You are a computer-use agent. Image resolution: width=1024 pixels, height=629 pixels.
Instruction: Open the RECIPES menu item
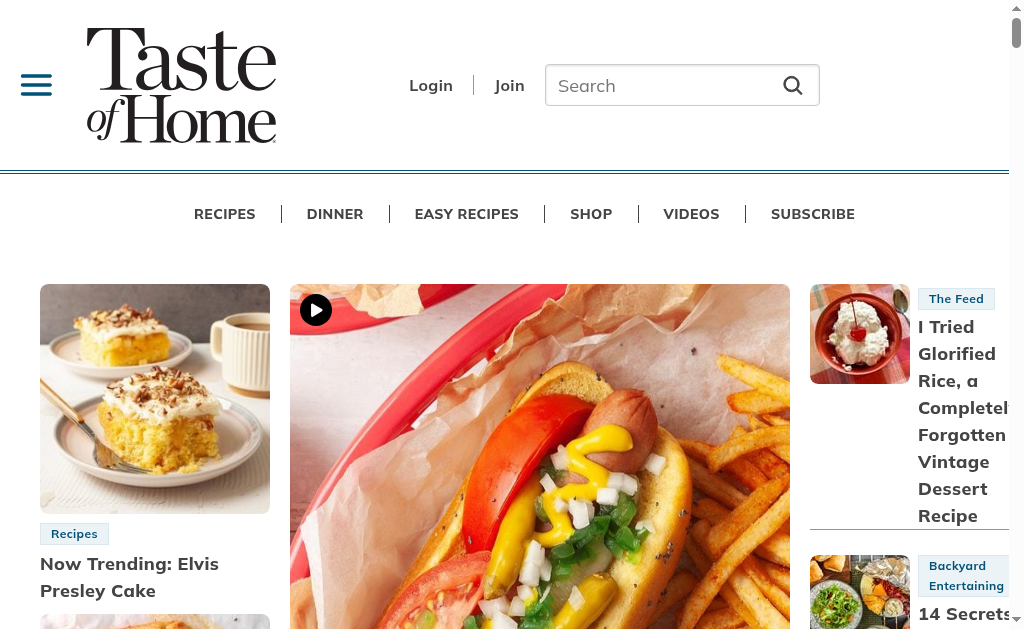225,214
